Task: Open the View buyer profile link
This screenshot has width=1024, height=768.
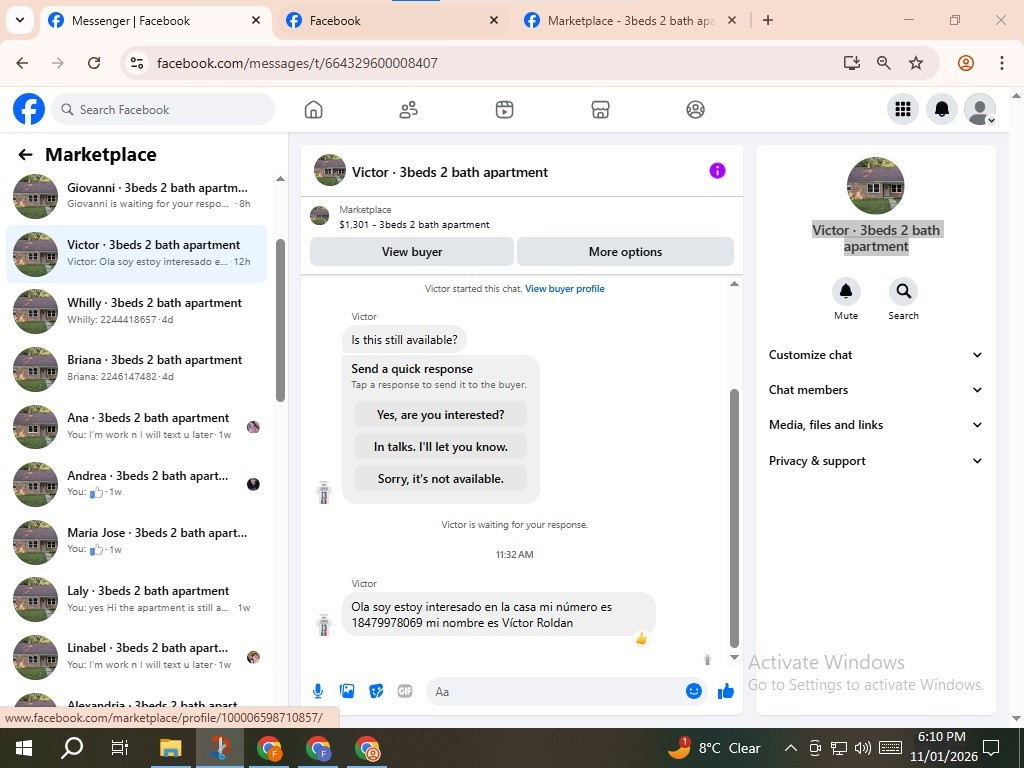Action: pos(564,289)
